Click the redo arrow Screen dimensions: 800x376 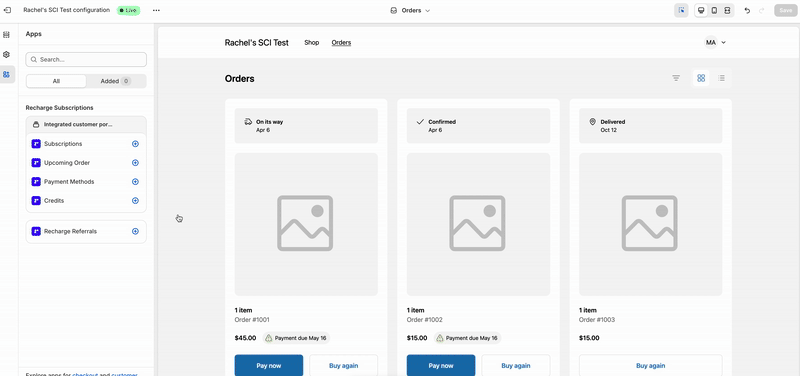[x=762, y=10]
